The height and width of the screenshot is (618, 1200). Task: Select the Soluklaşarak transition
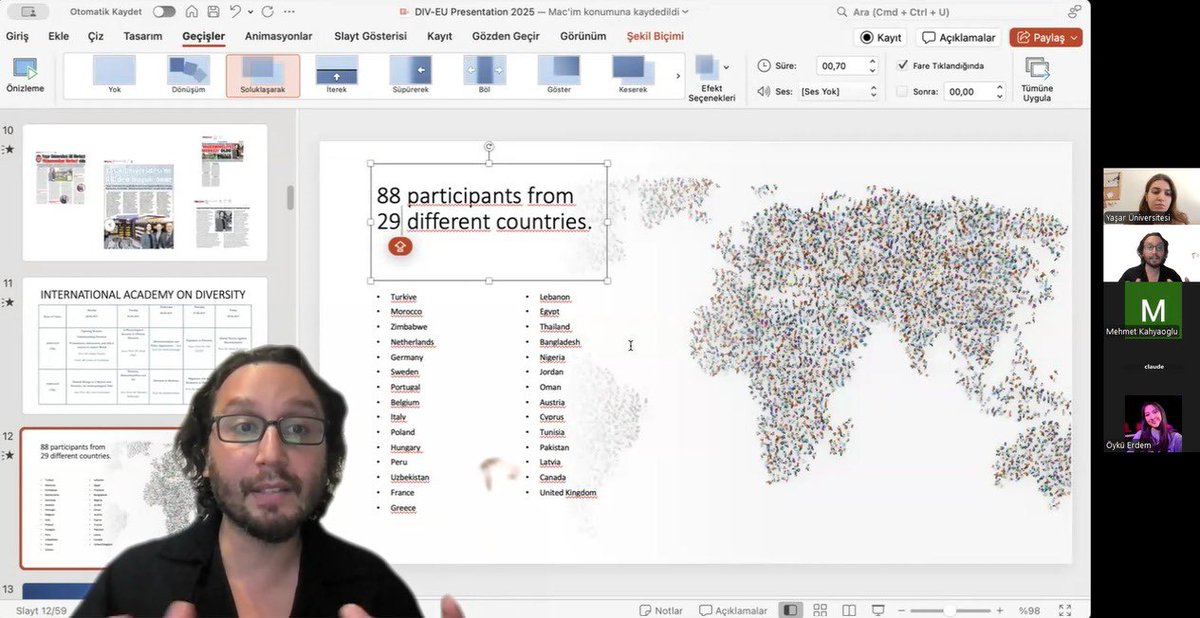click(263, 75)
